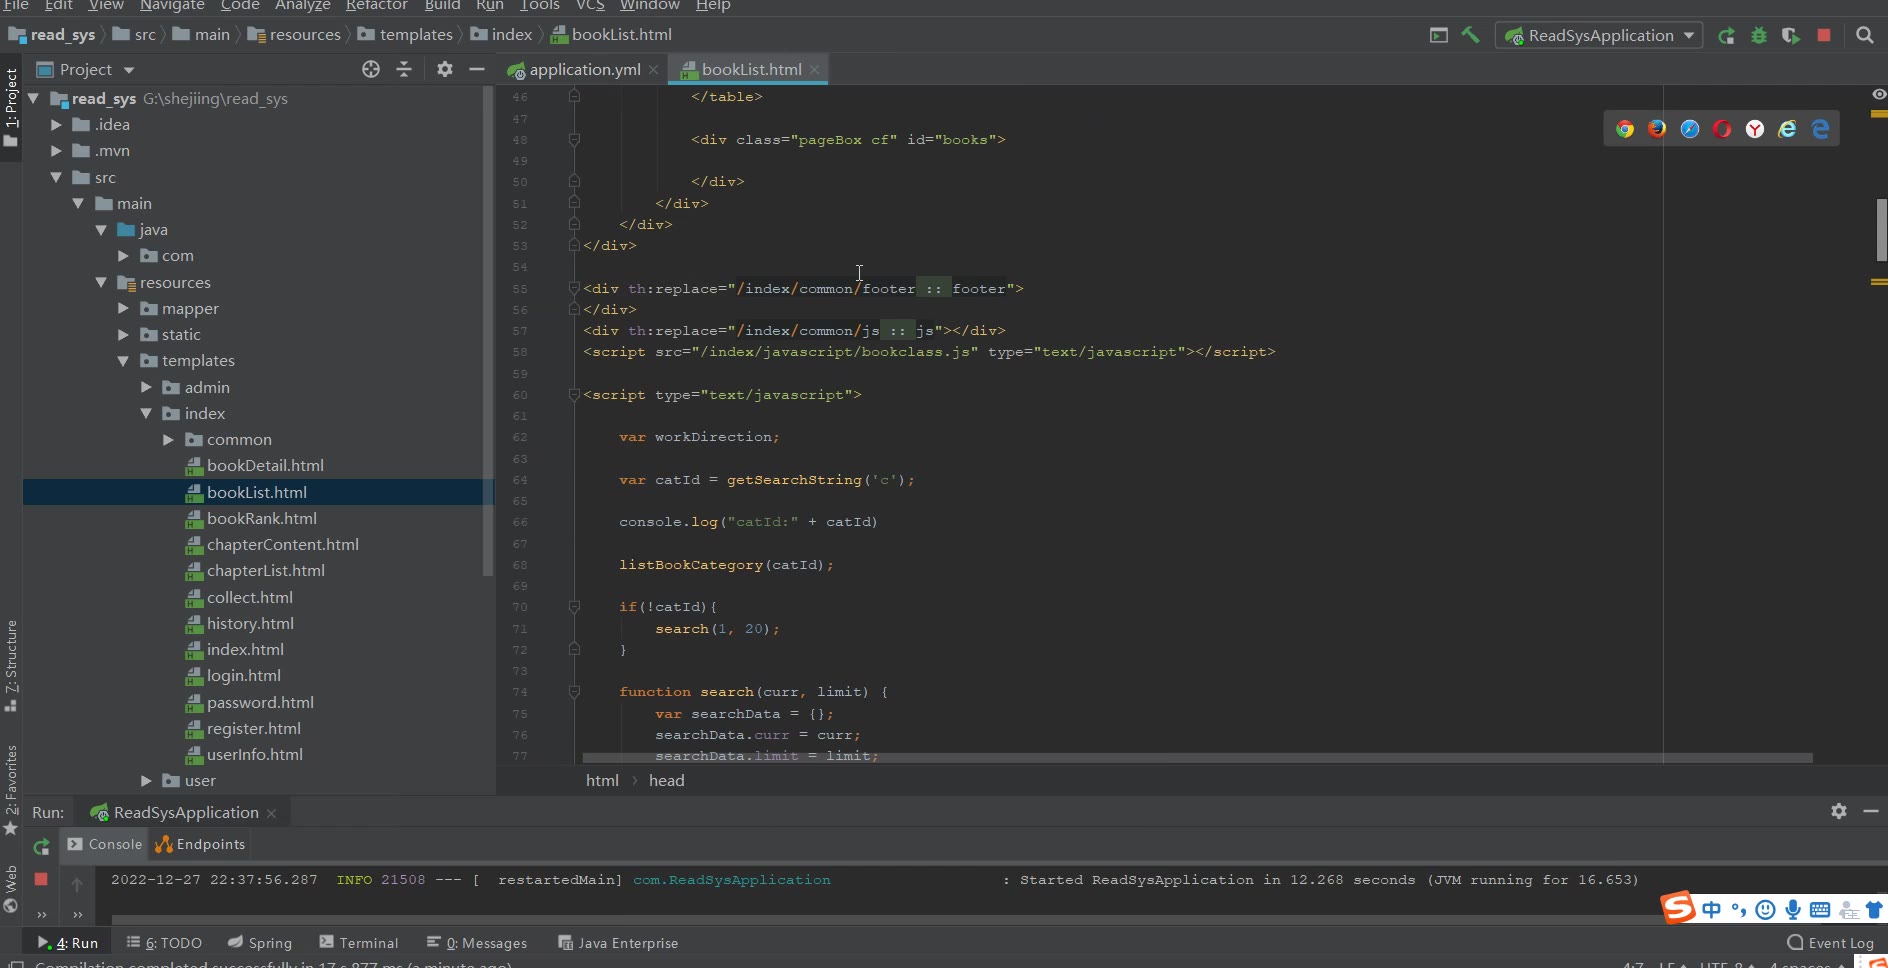The image size is (1888, 968).
Task: Open page in Internet Explorer icon
Action: point(1787,129)
